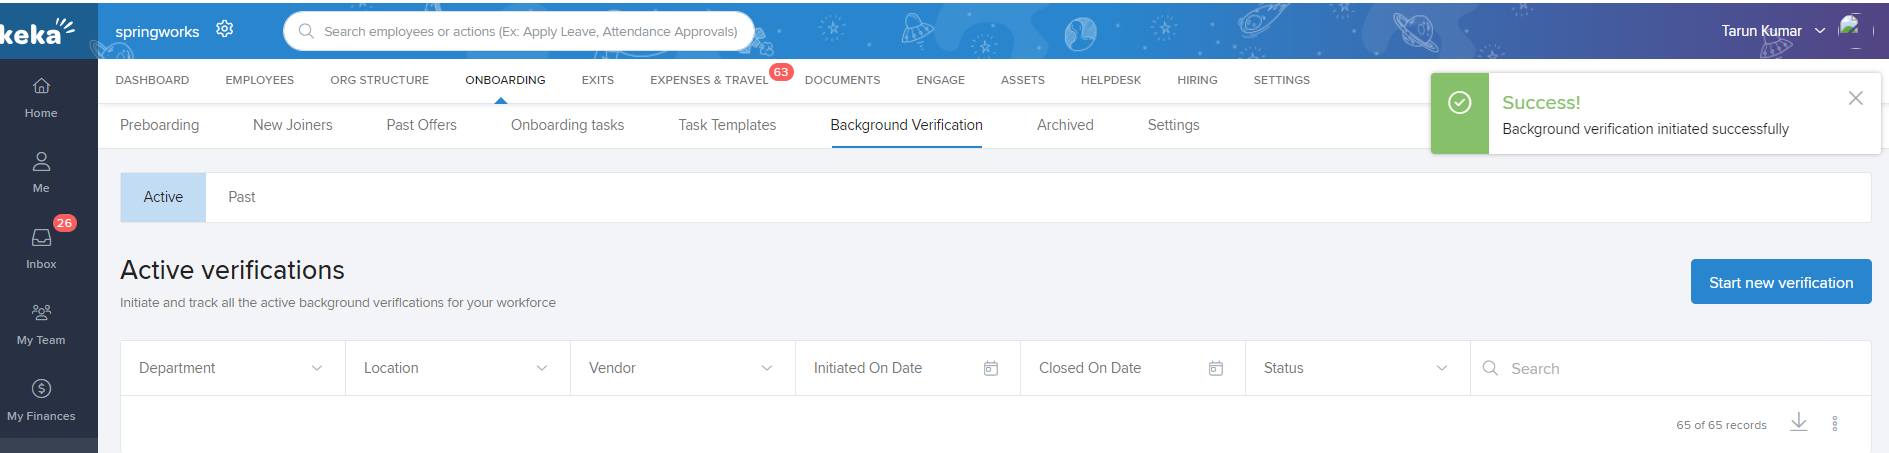Open the Preboarding tab

point(159,125)
